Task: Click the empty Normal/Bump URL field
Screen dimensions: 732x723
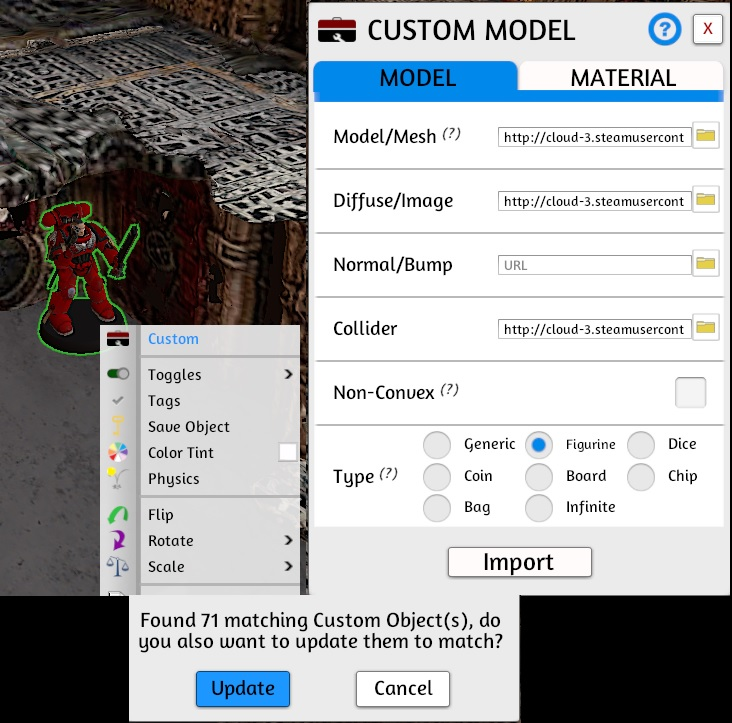Action: pyautogui.click(x=594, y=265)
